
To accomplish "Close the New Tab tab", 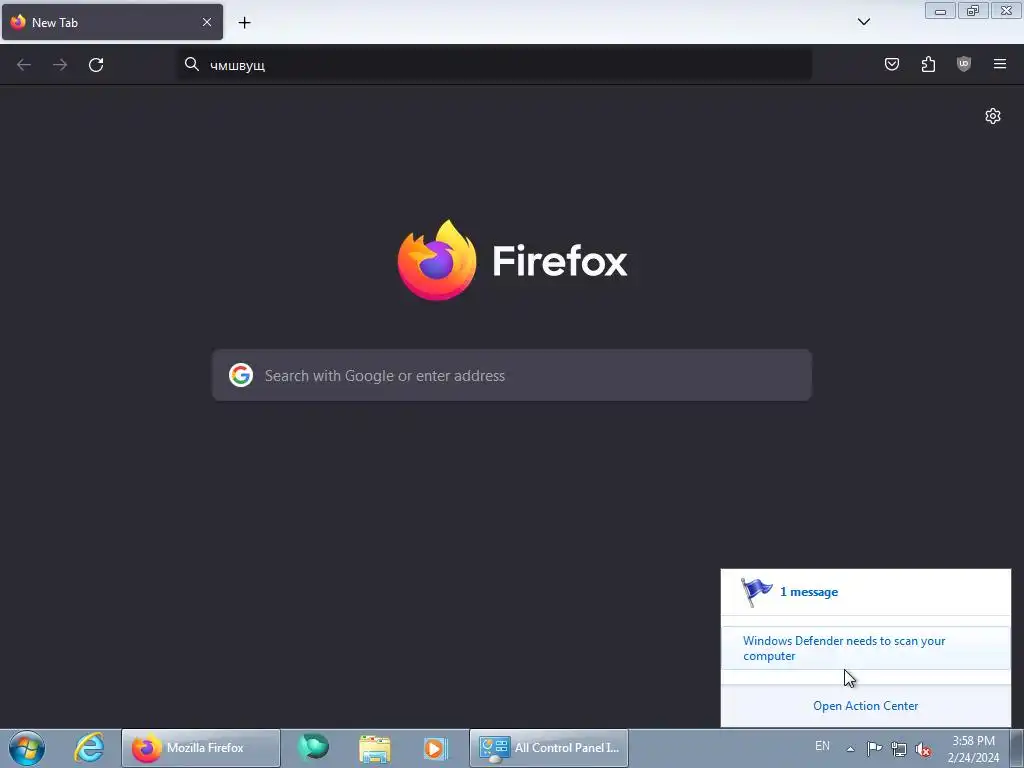I will point(207,22).
